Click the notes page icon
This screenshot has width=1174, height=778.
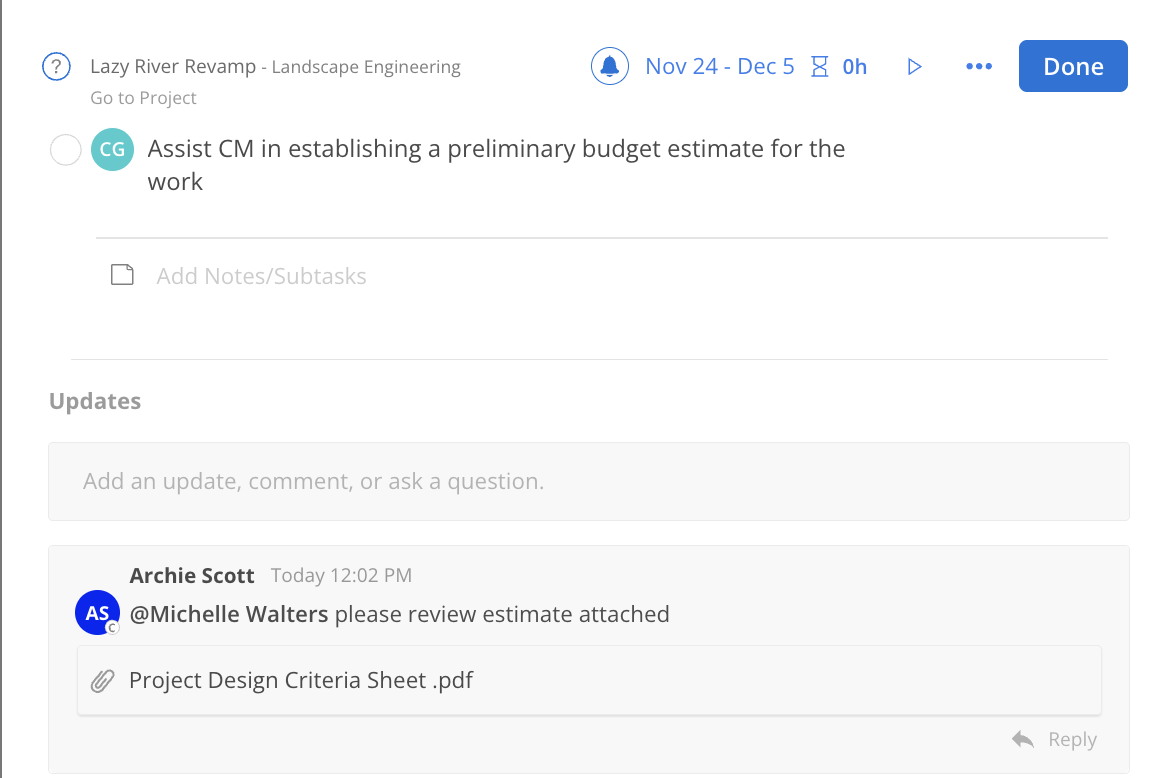click(122, 275)
